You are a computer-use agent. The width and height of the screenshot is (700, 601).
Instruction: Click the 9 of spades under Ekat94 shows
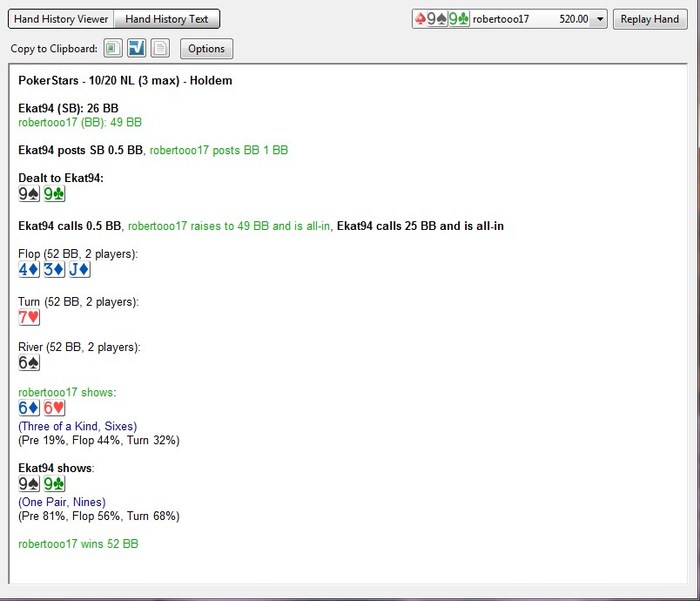(29, 484)
